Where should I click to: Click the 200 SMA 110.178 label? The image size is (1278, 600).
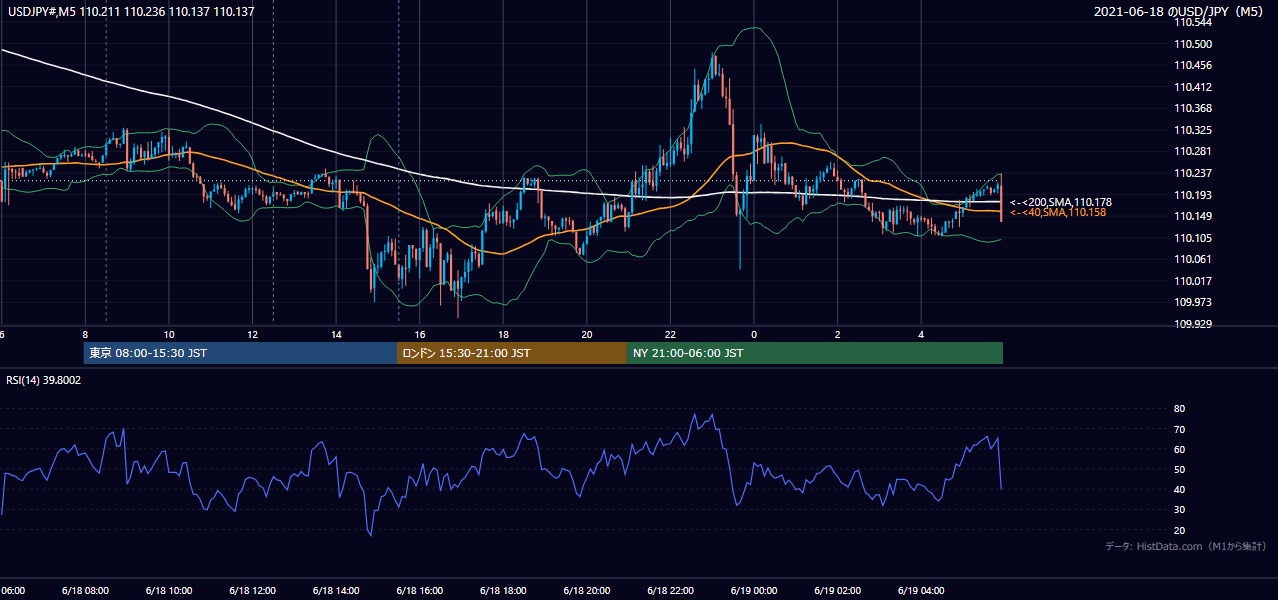1060,202
